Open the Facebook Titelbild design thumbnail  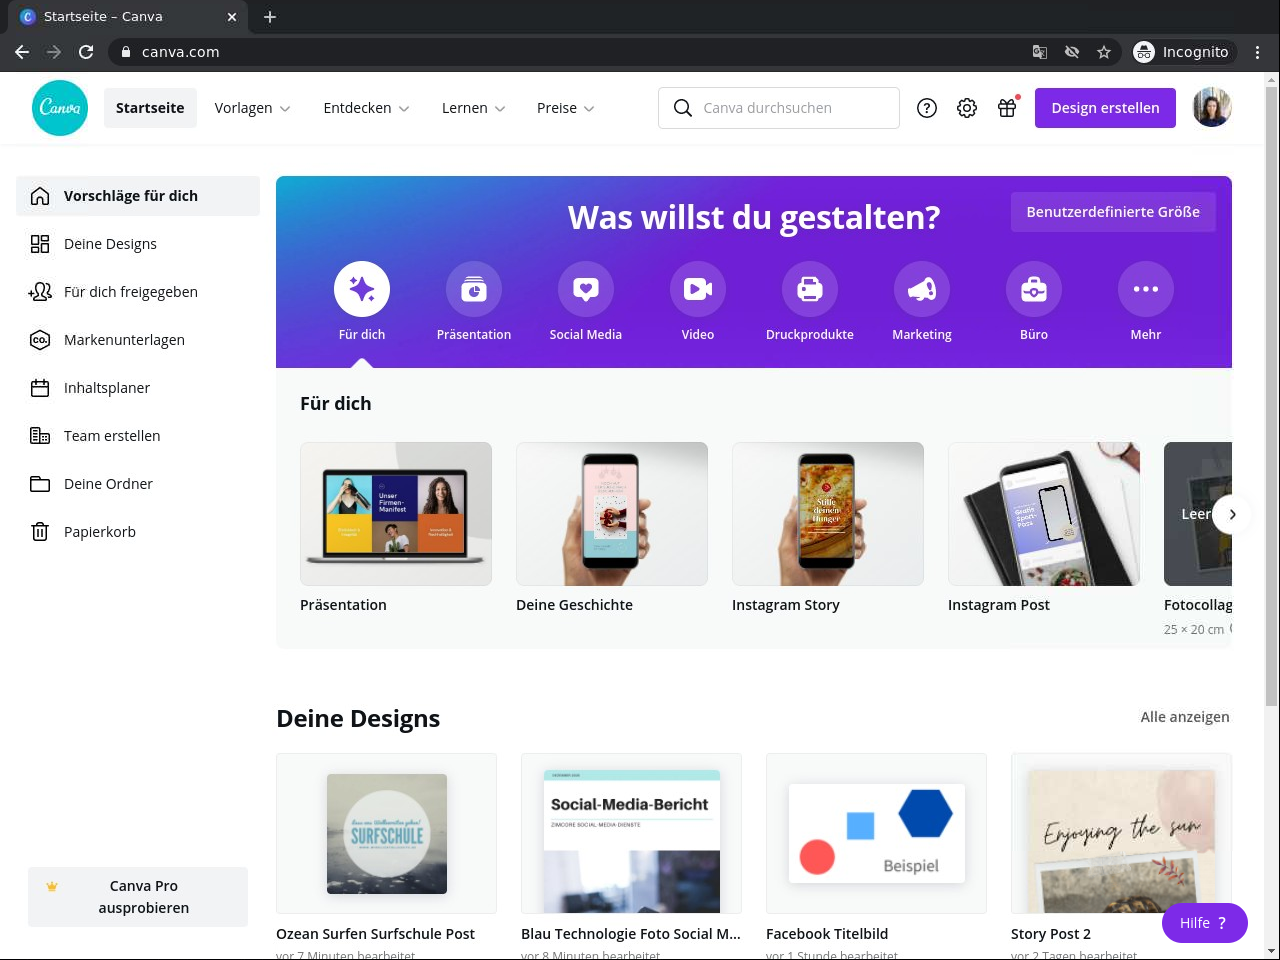click(x=876, y=833)
